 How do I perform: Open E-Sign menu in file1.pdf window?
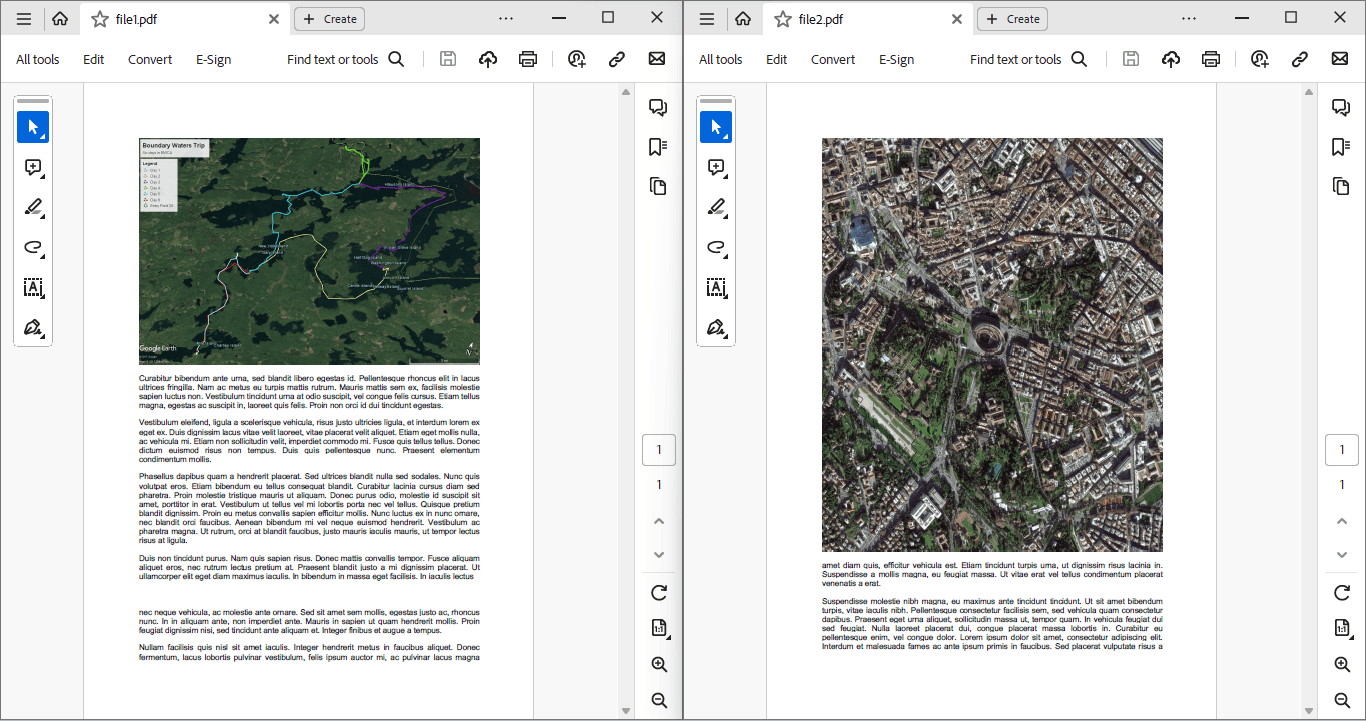[x=214, y=59]
